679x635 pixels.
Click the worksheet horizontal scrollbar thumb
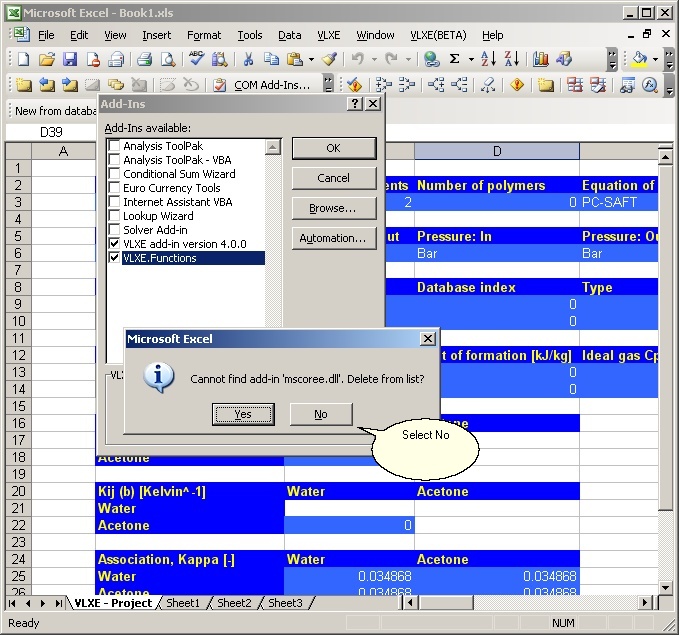446,603
